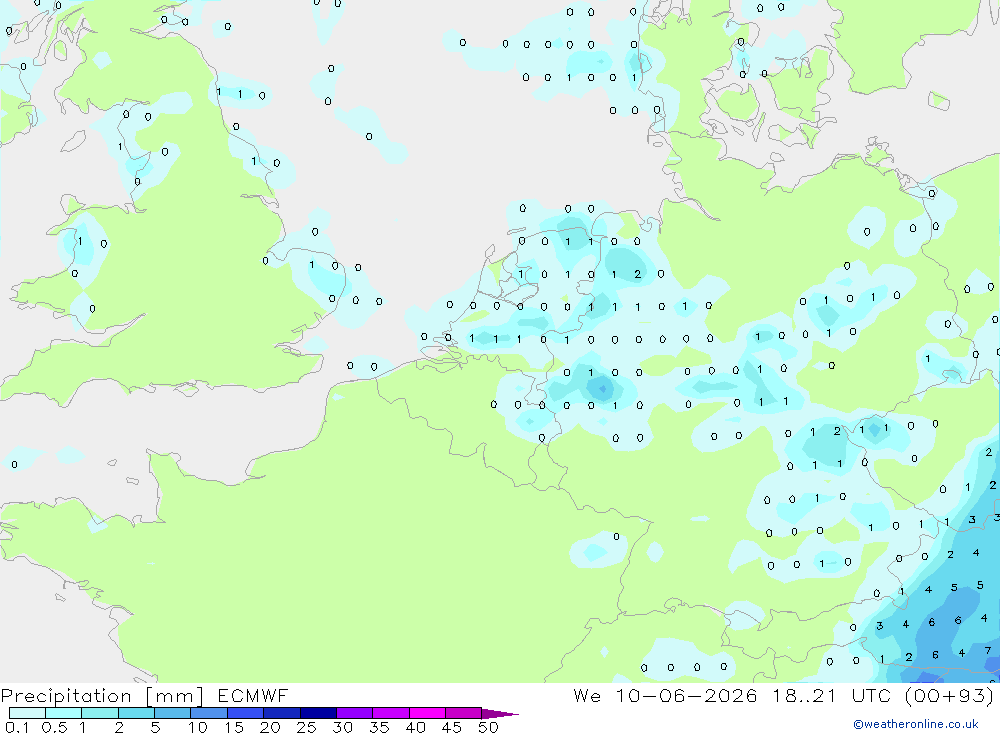1000x733 pixels.
Task: Click the dark navy 25–30 mm legend swatch
Action: pyautogui.click(x=318, y=713)
